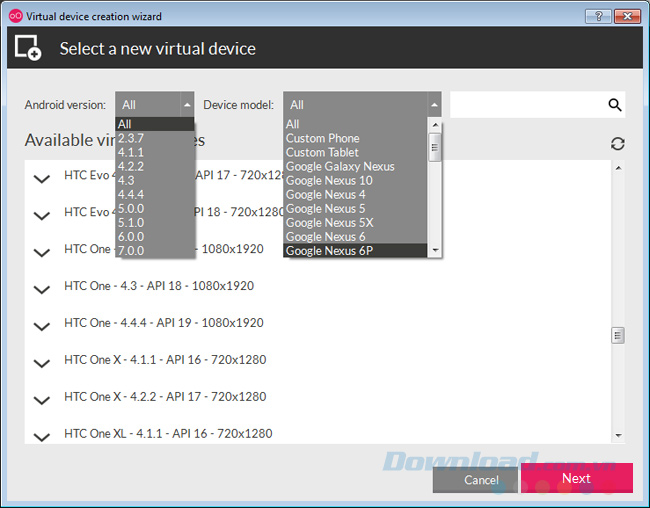Screen dimensions: 650x508
Task: Select HTC One - 4.3 - API 18 device
Action: pos(159,286)
